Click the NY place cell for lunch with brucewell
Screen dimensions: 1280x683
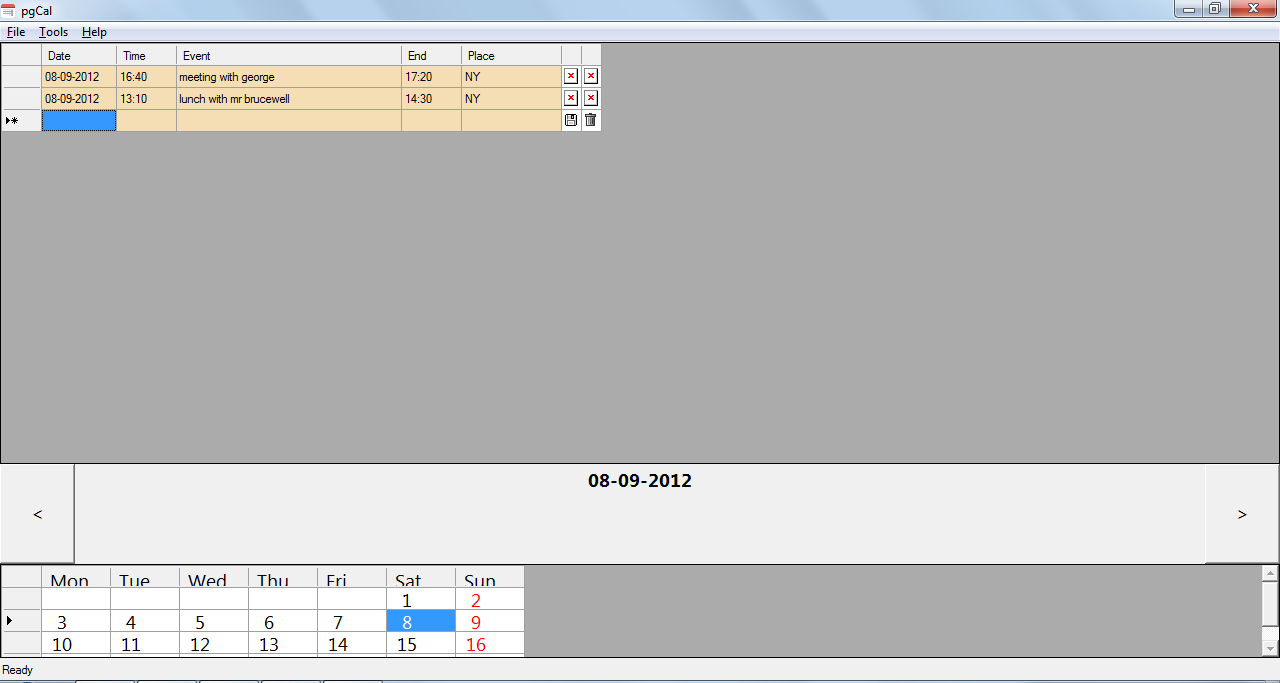[x=512, y=98]
